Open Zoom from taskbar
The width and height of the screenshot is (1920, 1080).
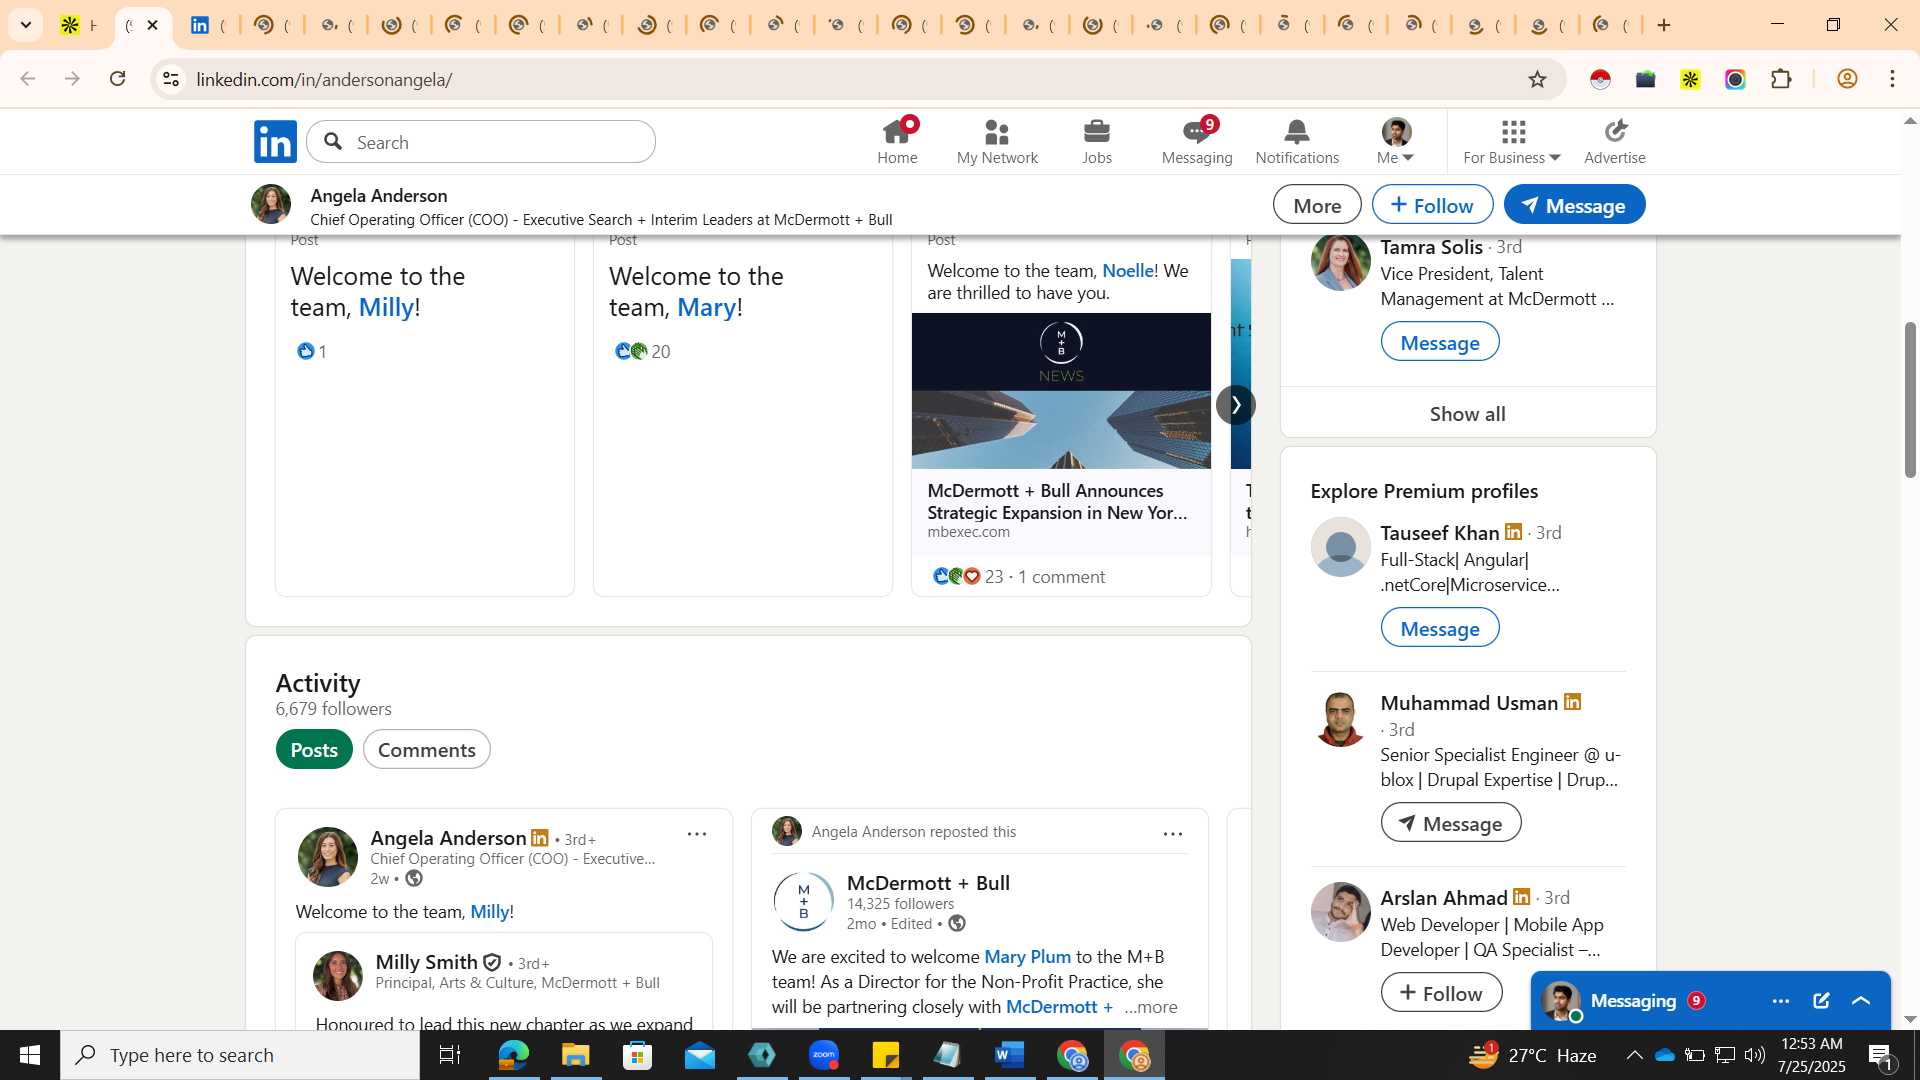pos(823,1055)
